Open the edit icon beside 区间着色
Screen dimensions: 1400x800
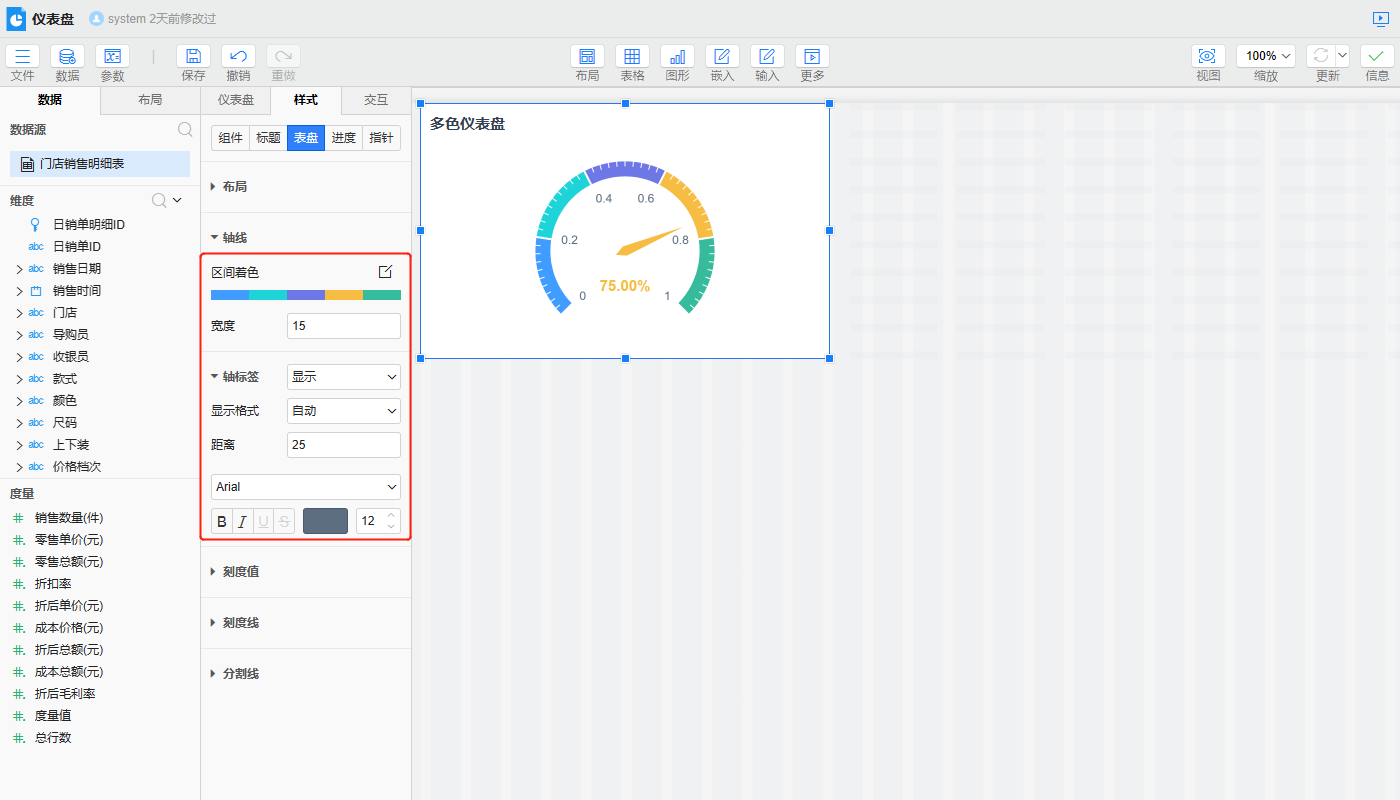(385, 272)
